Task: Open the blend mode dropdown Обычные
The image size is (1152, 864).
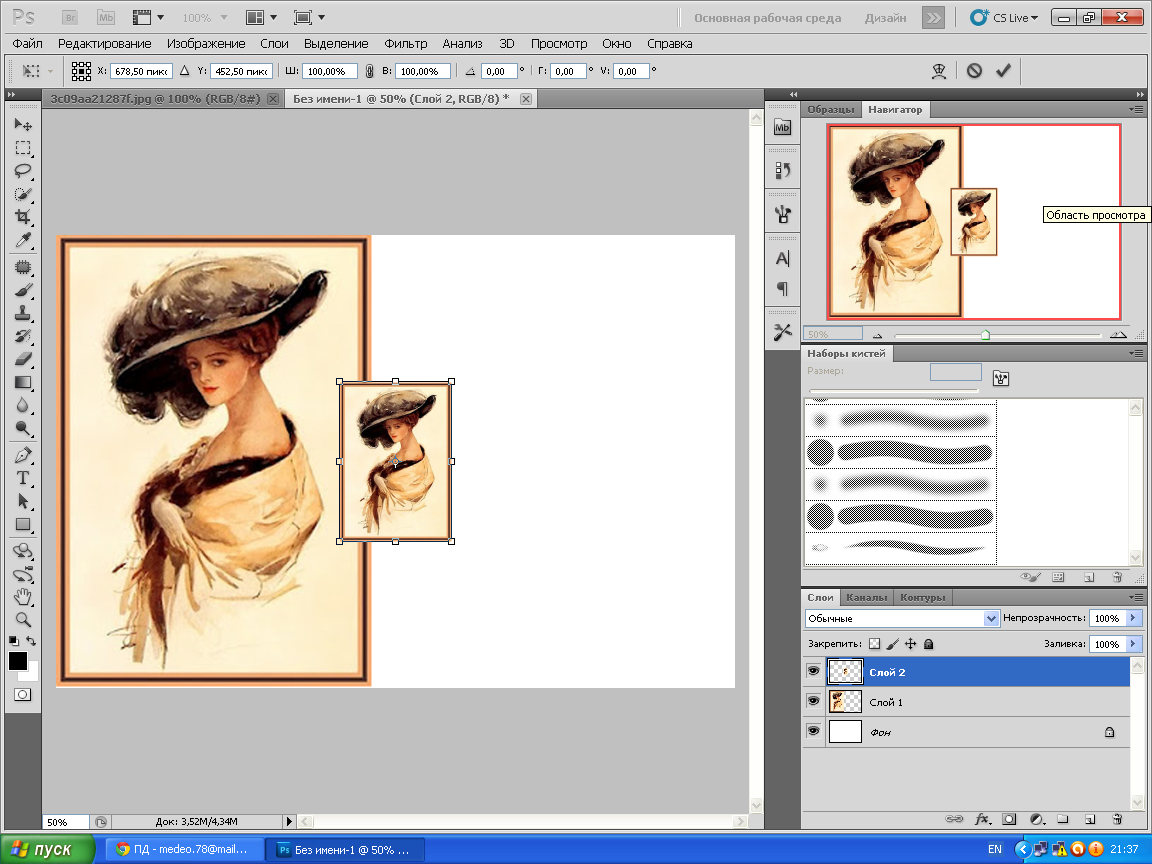Action: coord(902,619)
